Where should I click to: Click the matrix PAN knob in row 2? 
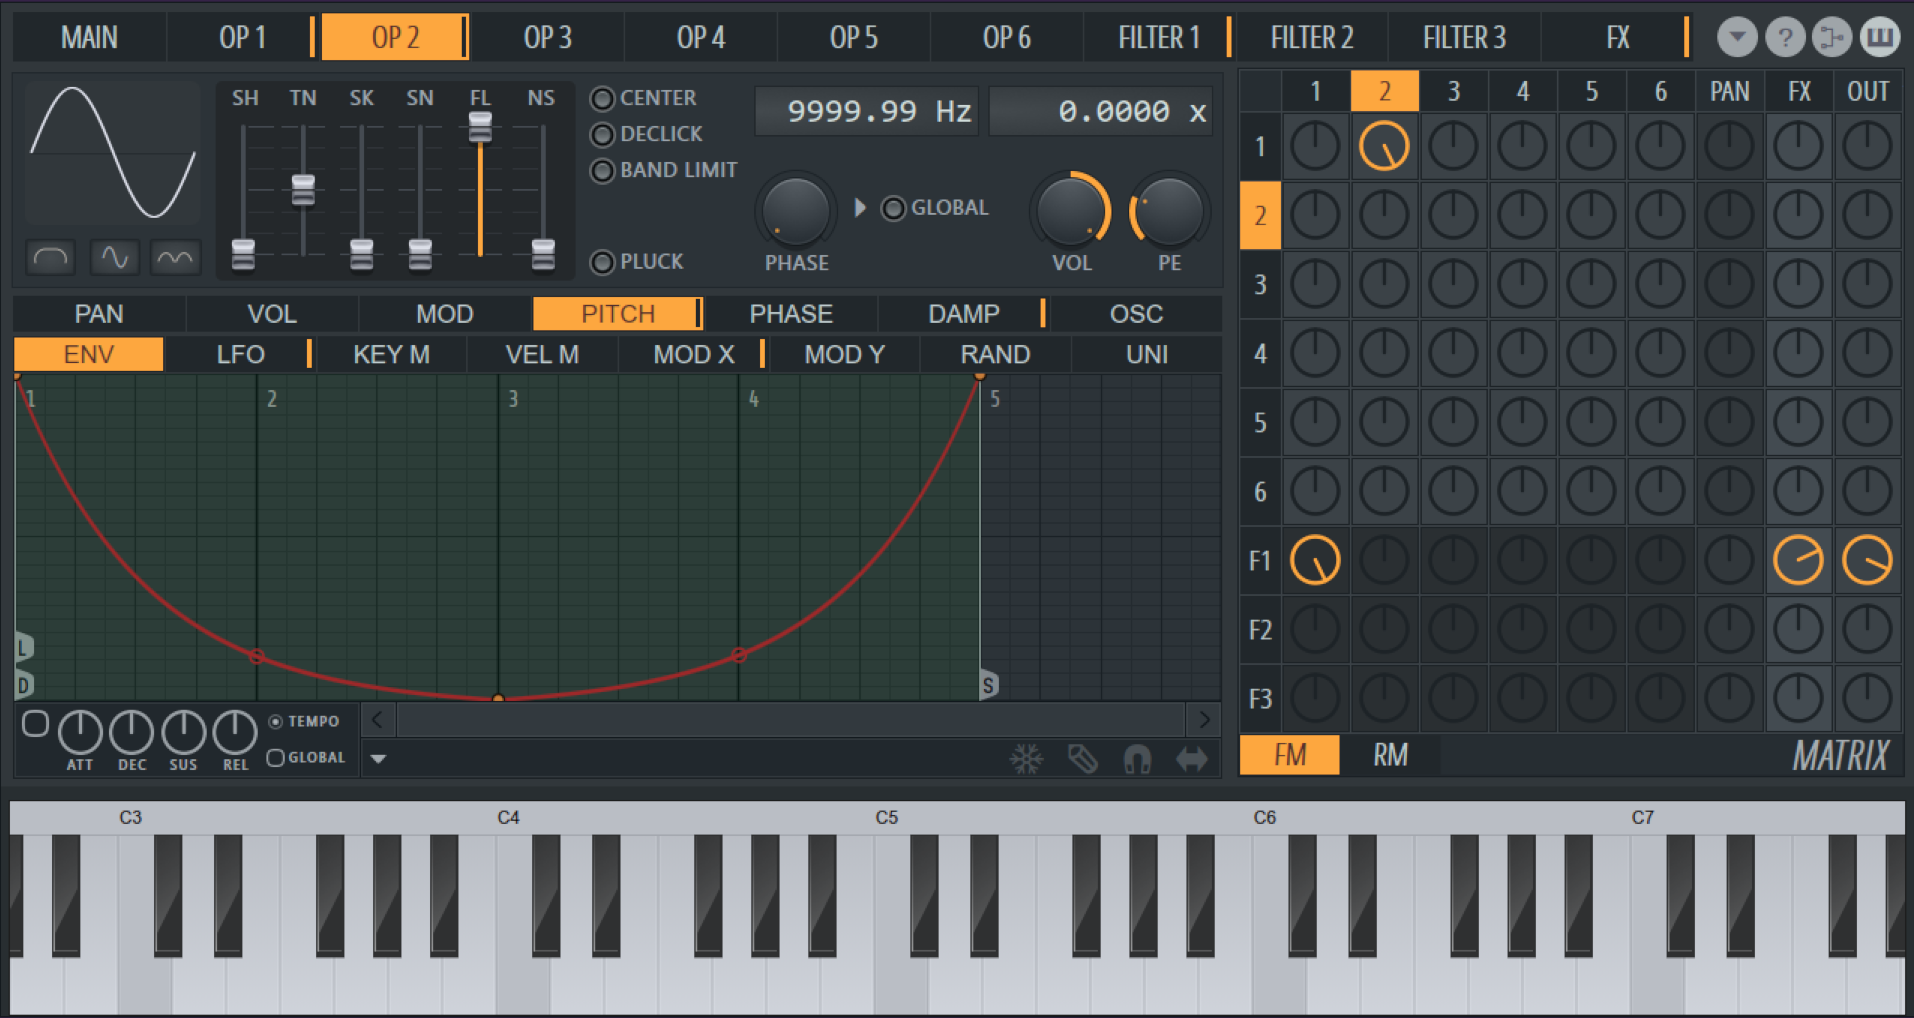coord(1729,215)
